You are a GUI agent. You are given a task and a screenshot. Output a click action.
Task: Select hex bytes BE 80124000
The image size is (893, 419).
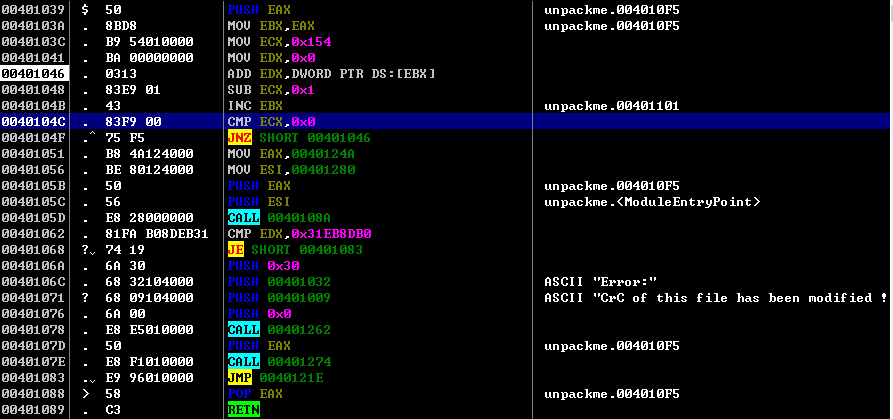[x=149, y=170]
